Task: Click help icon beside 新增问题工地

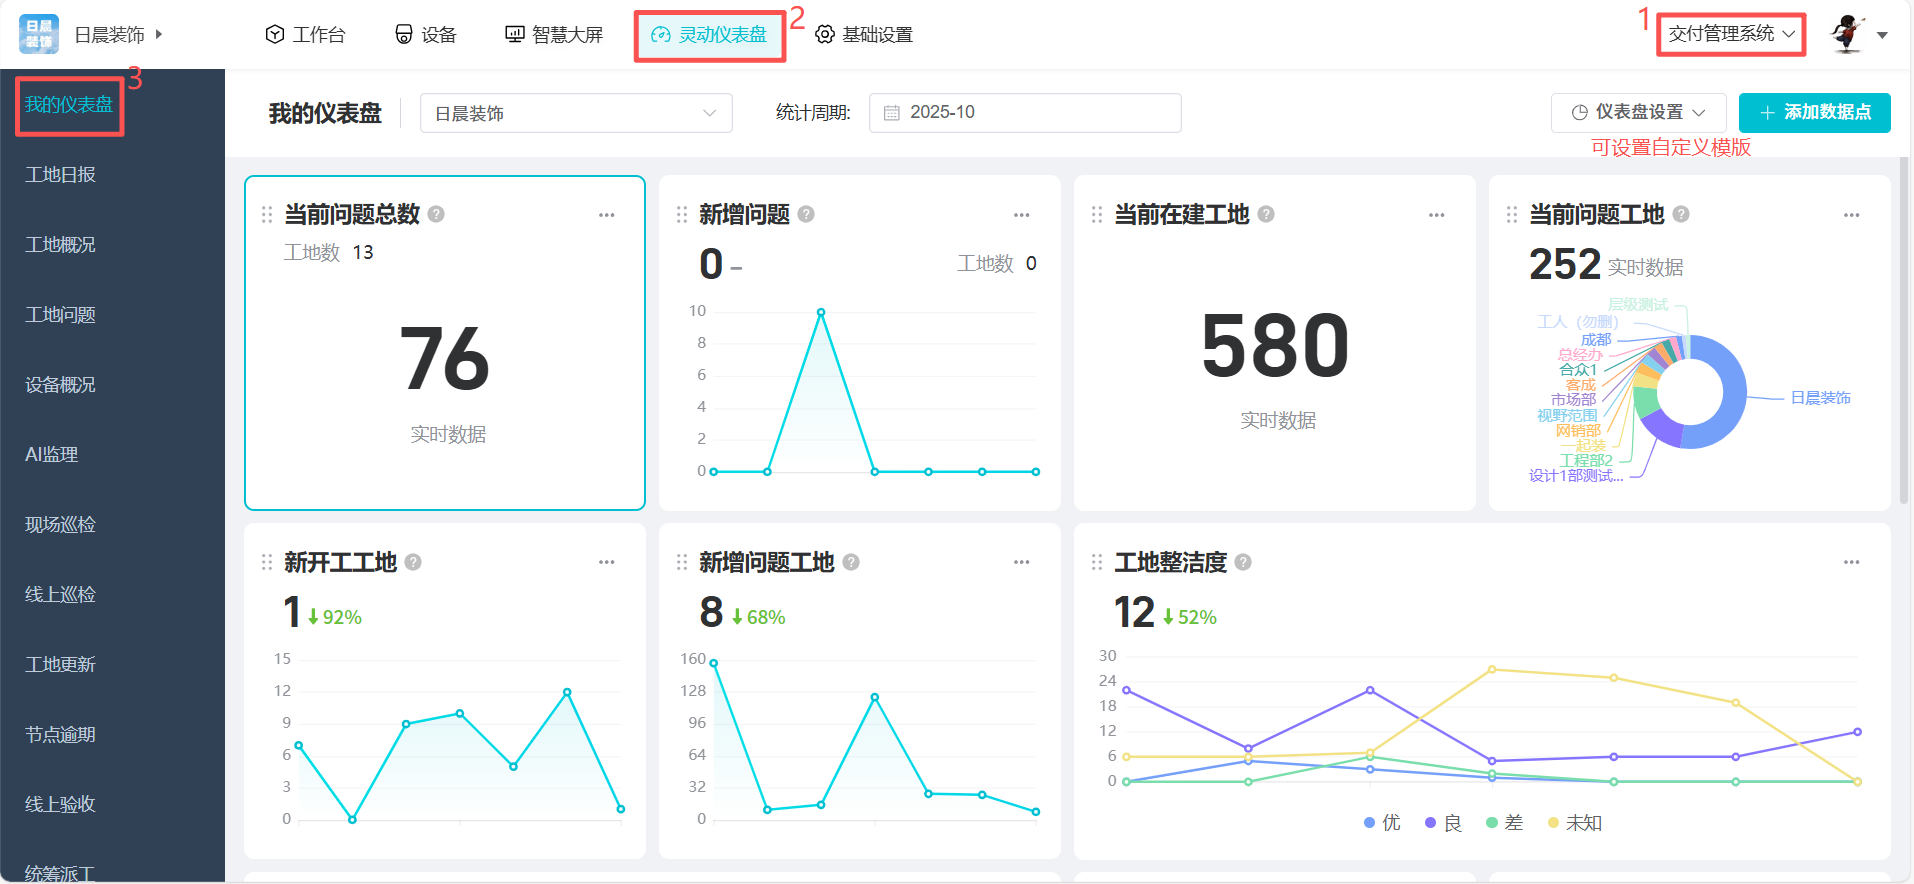Action: coord(851,562)
